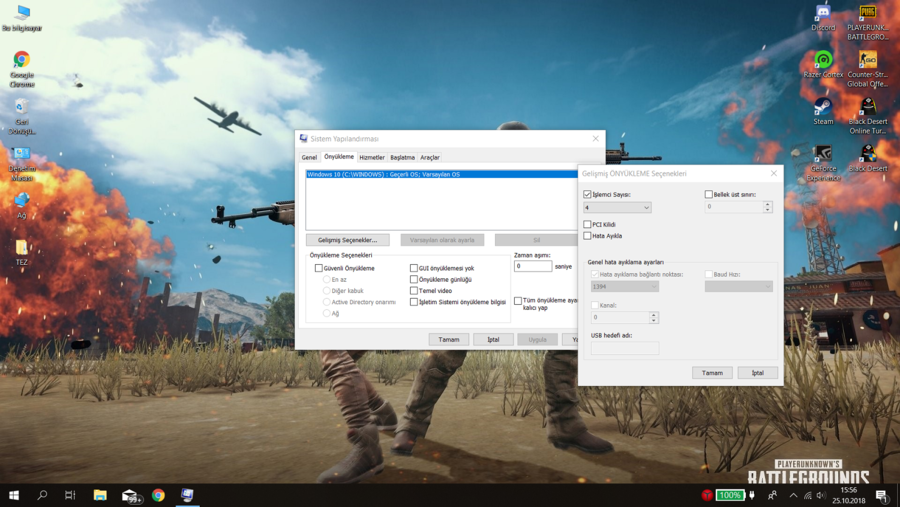Click the Zaman aşımı input field
This screenshot has width=900, height=507.
click(x=533, y=266)
